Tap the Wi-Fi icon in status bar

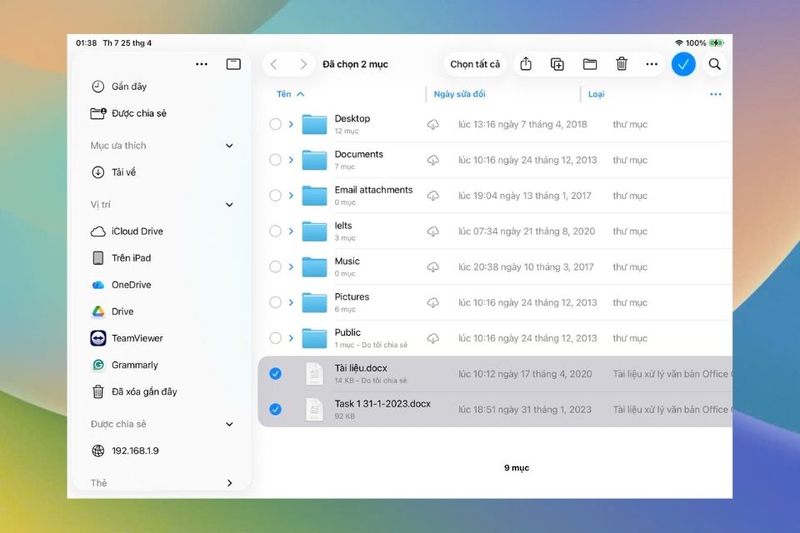pos(679,43)
